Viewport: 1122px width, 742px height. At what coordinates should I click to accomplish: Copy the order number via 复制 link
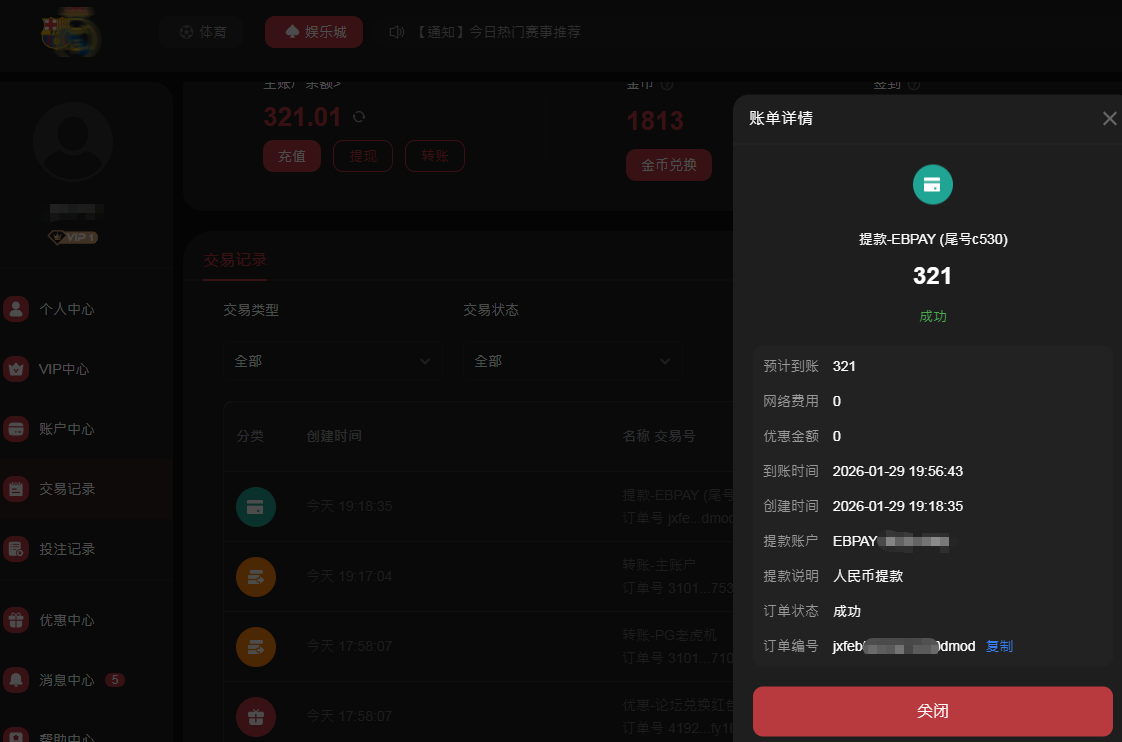coord(999,646)
